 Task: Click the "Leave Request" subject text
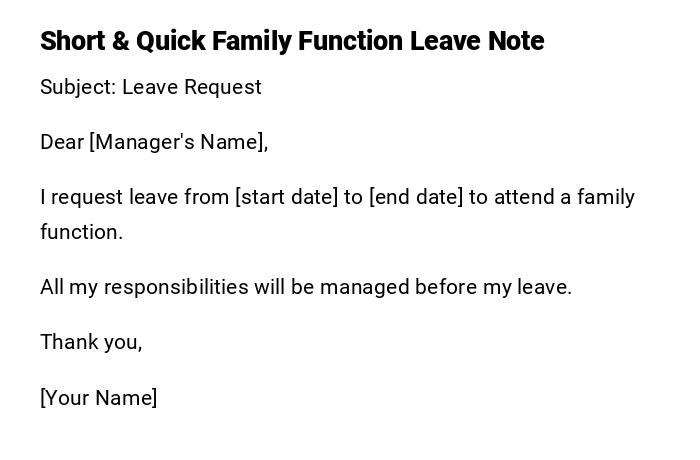click(192, 87)
